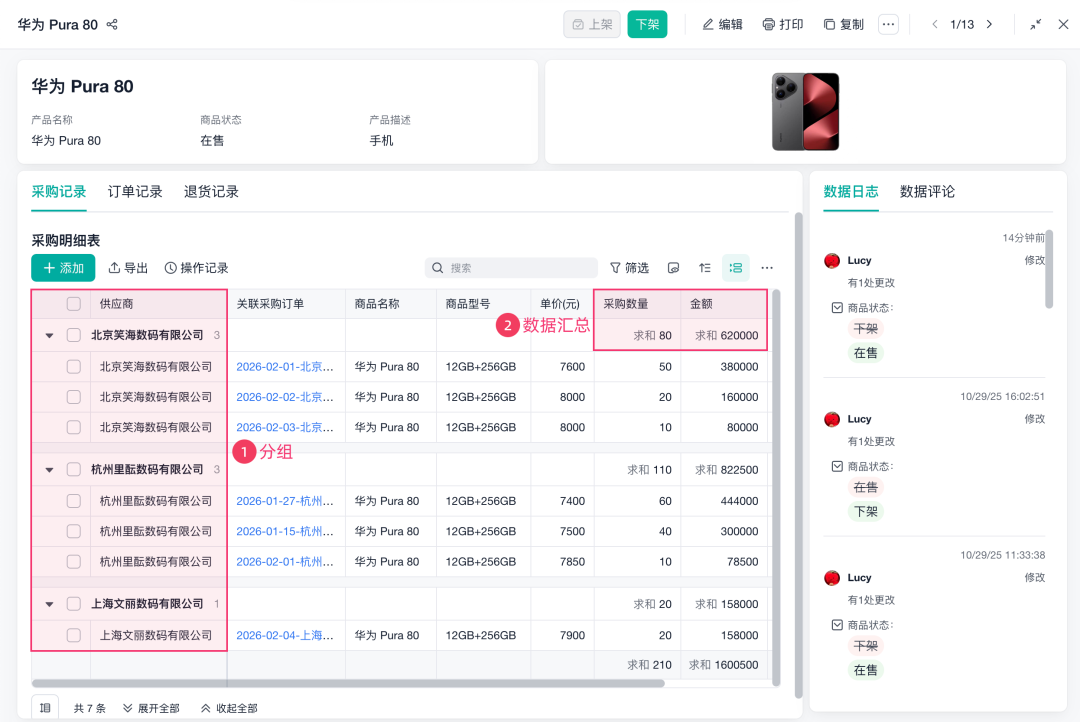Check the row with amount 444000
Image resolution: width=1080 pixels, height=722 pixels.
tap(74, 502)
